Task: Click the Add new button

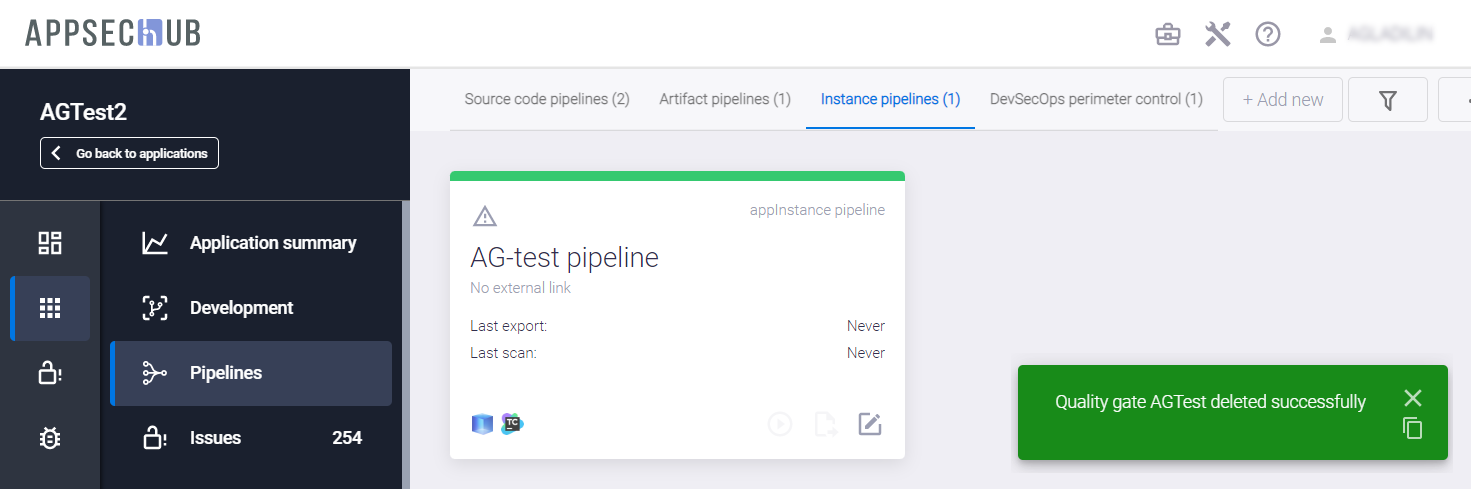Action: pos(1282,99)
